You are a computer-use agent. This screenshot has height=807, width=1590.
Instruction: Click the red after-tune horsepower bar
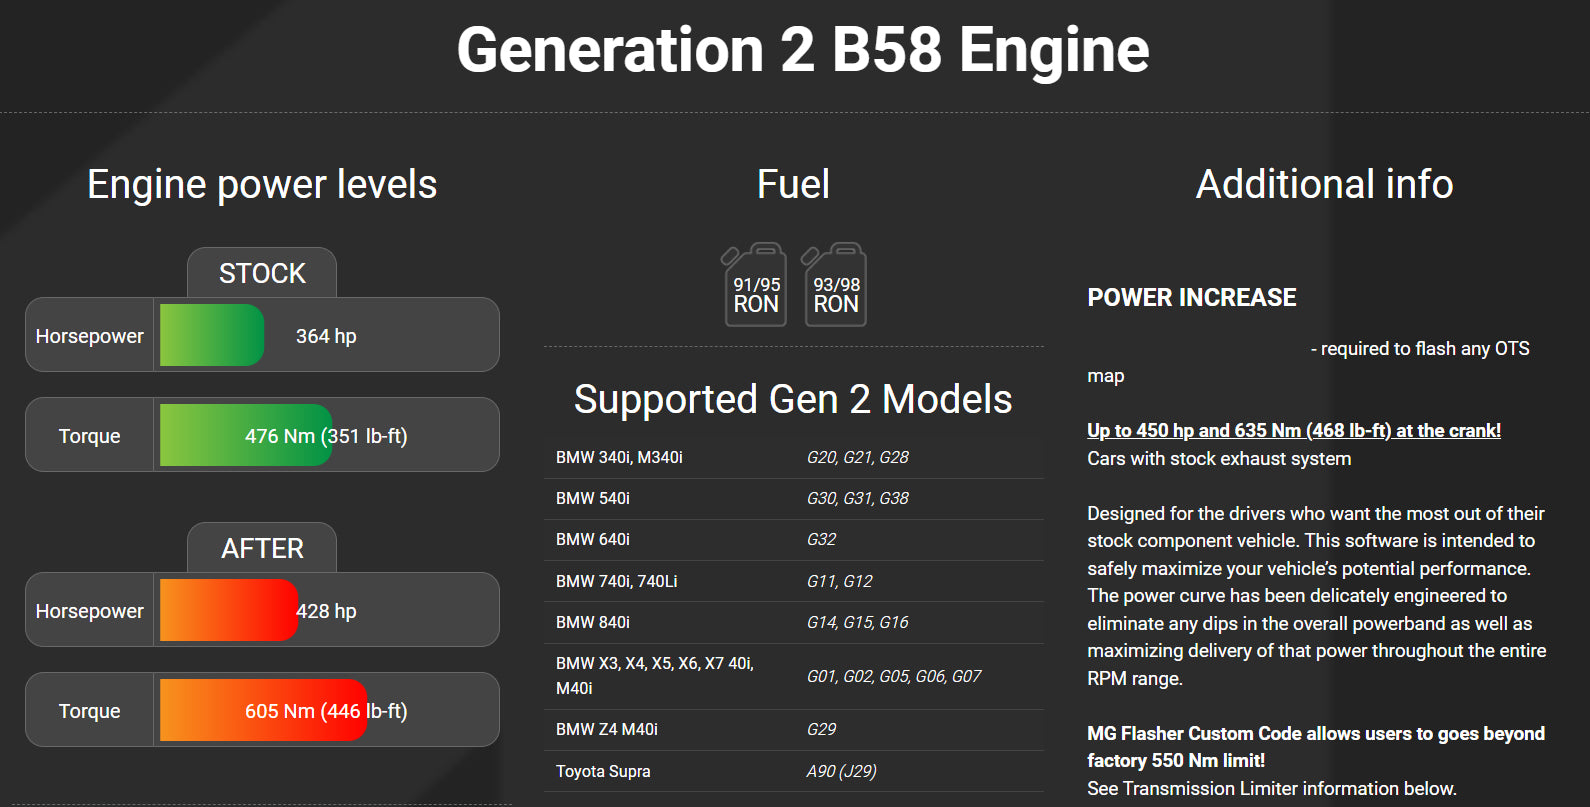pyautogui.click(x=229, y=610)
